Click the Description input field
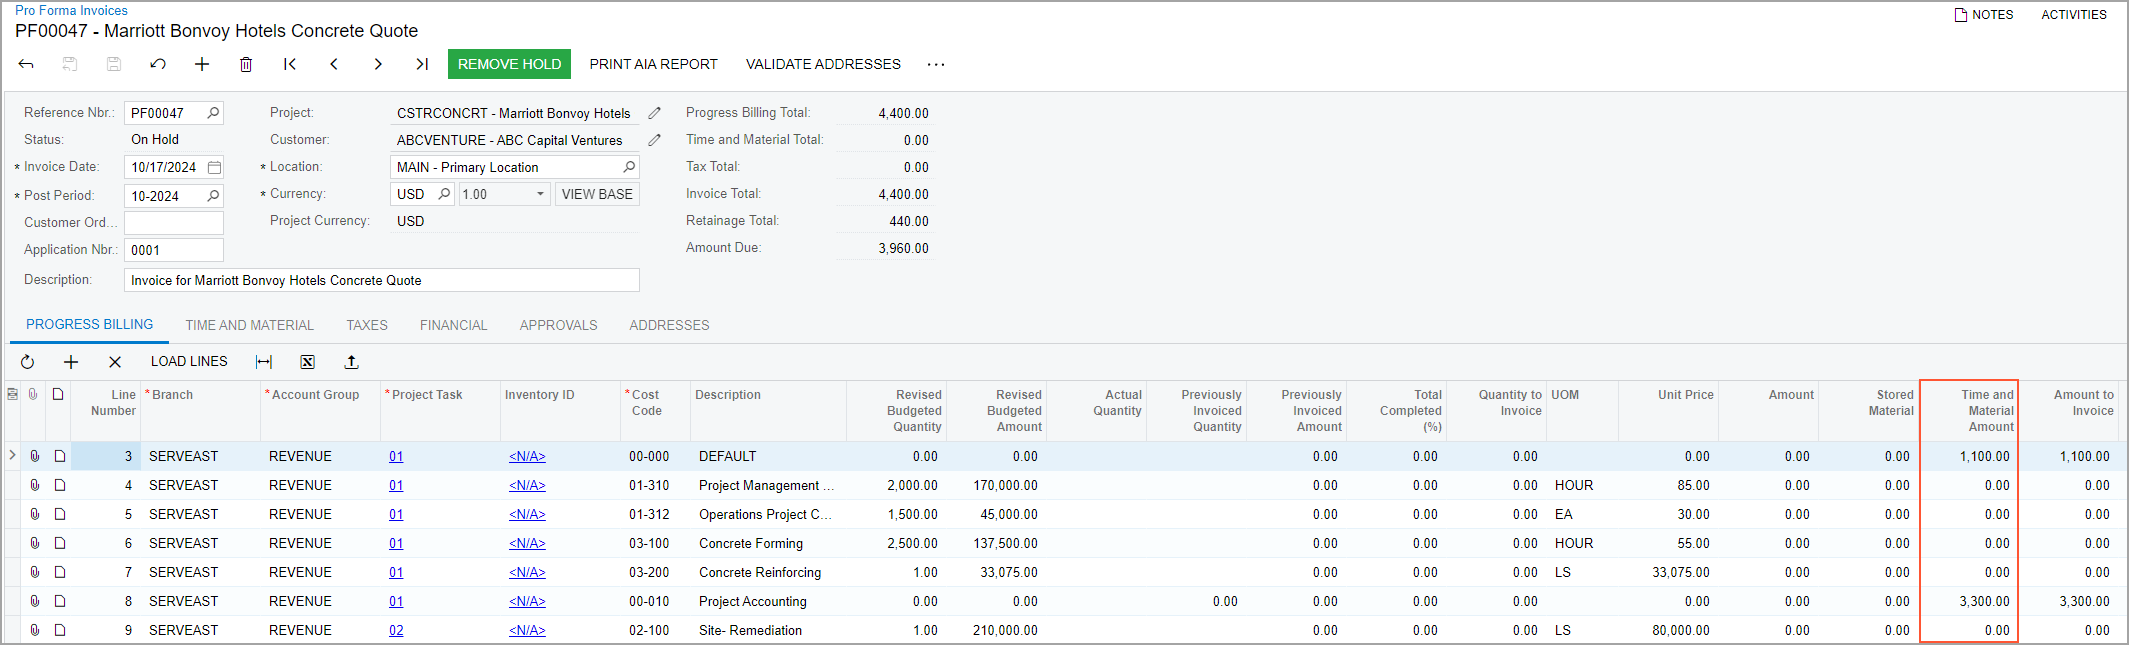The image size is (2129, 645). click(x=382, y=280)
